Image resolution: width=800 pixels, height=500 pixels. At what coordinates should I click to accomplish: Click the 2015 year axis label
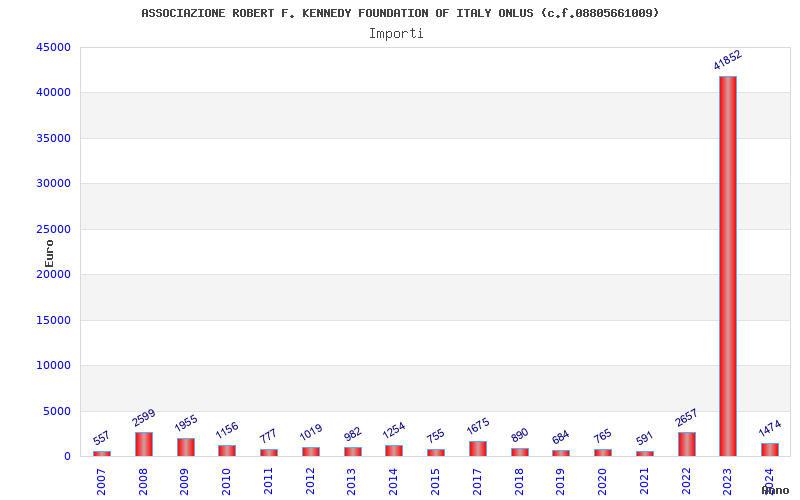[x=435, y=482]
